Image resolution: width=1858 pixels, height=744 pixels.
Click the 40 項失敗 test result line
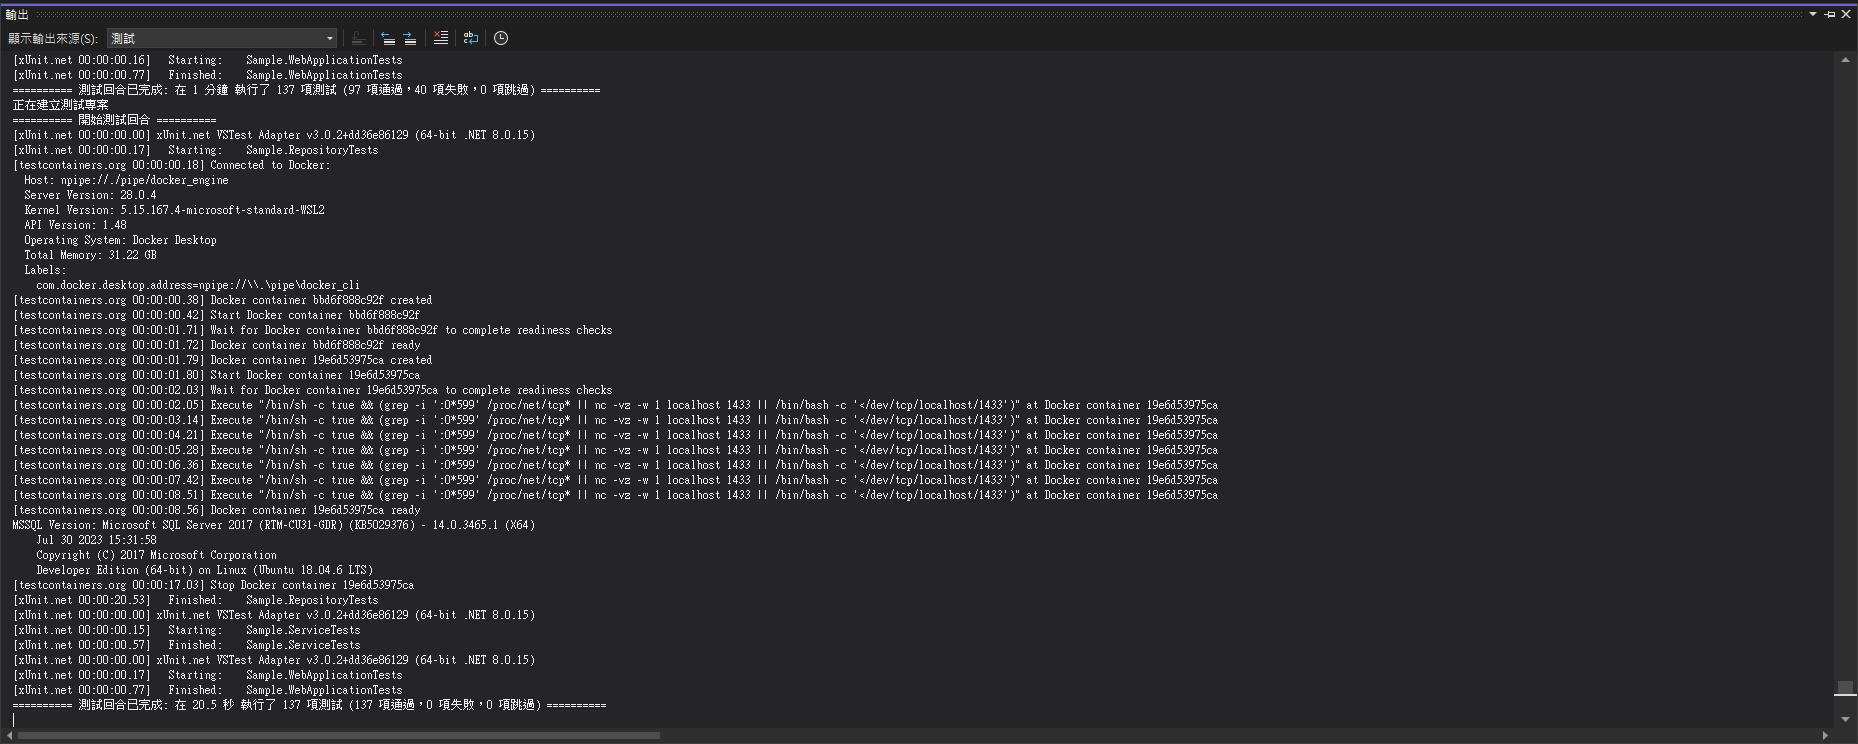(x=306, y=90)
